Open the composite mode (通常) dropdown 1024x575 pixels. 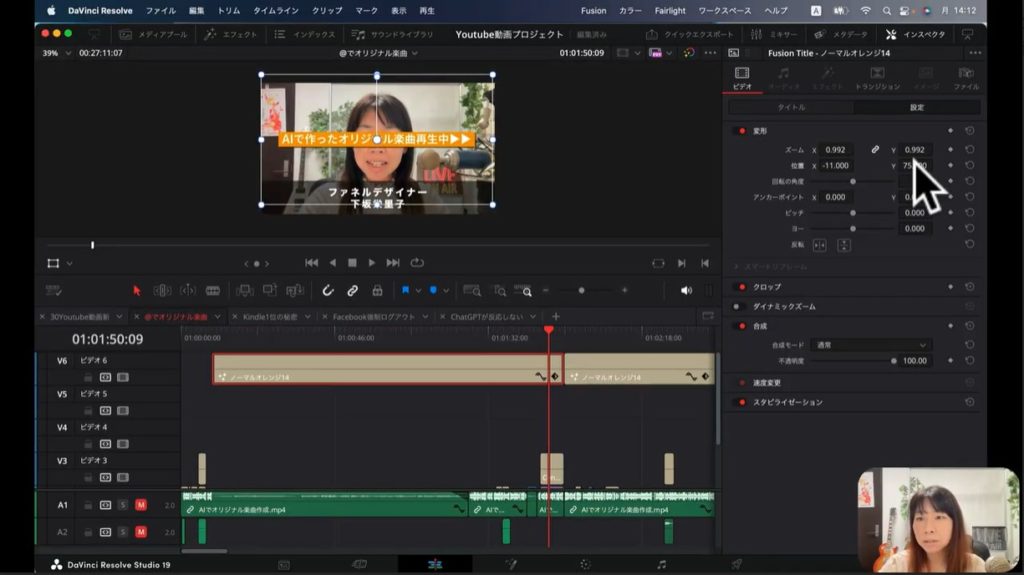pyautogui.click(x=870, y=345)
